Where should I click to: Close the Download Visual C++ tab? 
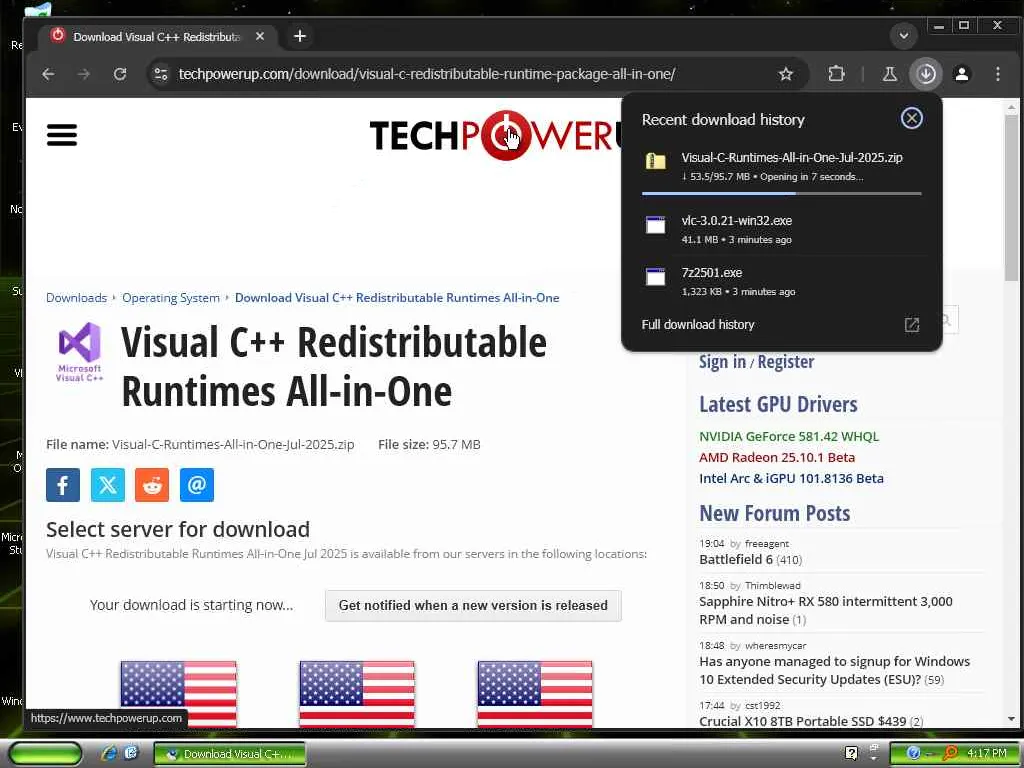pos(260,37)
